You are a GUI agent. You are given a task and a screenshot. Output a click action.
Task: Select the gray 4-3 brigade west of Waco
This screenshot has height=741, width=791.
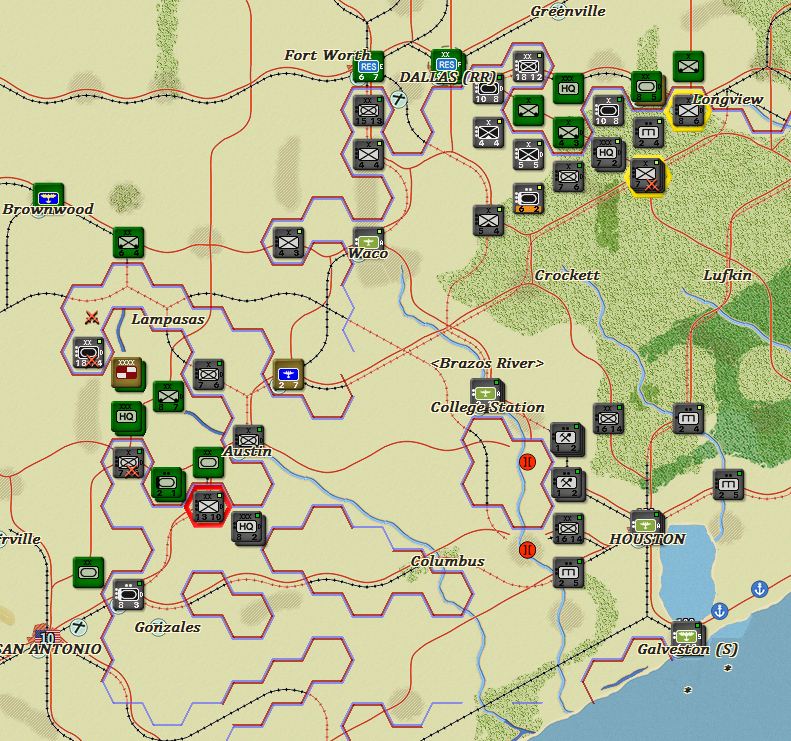(x=289, y=243)
